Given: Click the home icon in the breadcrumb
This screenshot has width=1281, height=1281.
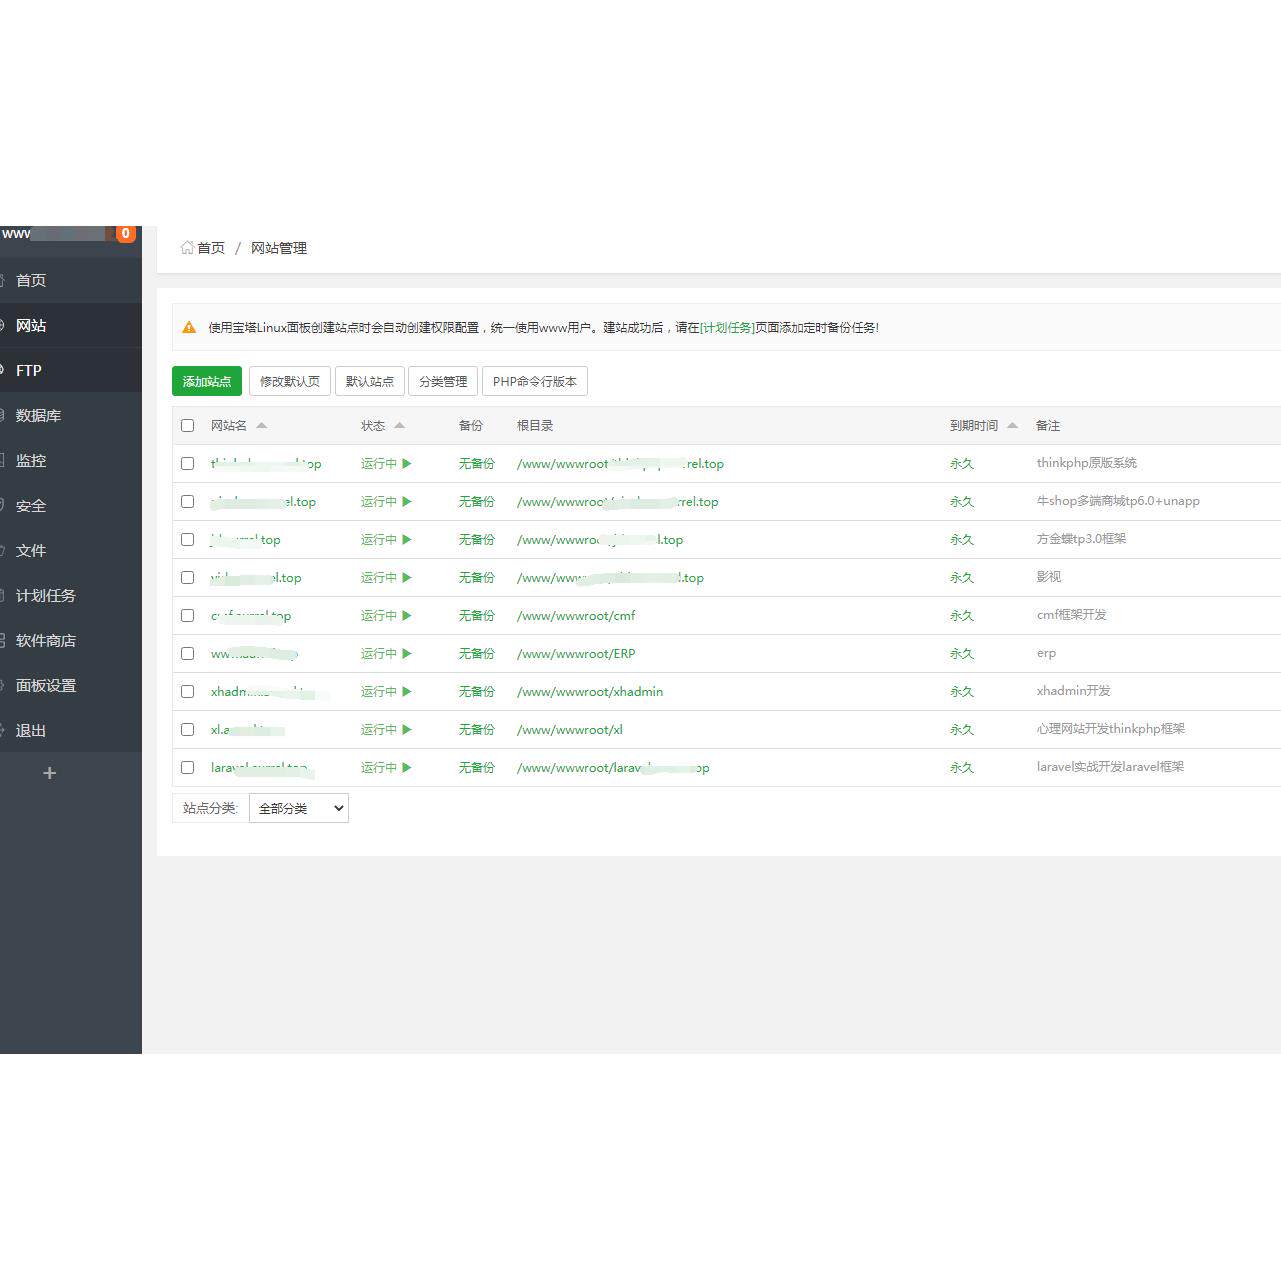Looking at the screenshot, I should pyautogui.click(x=187, y=248).
